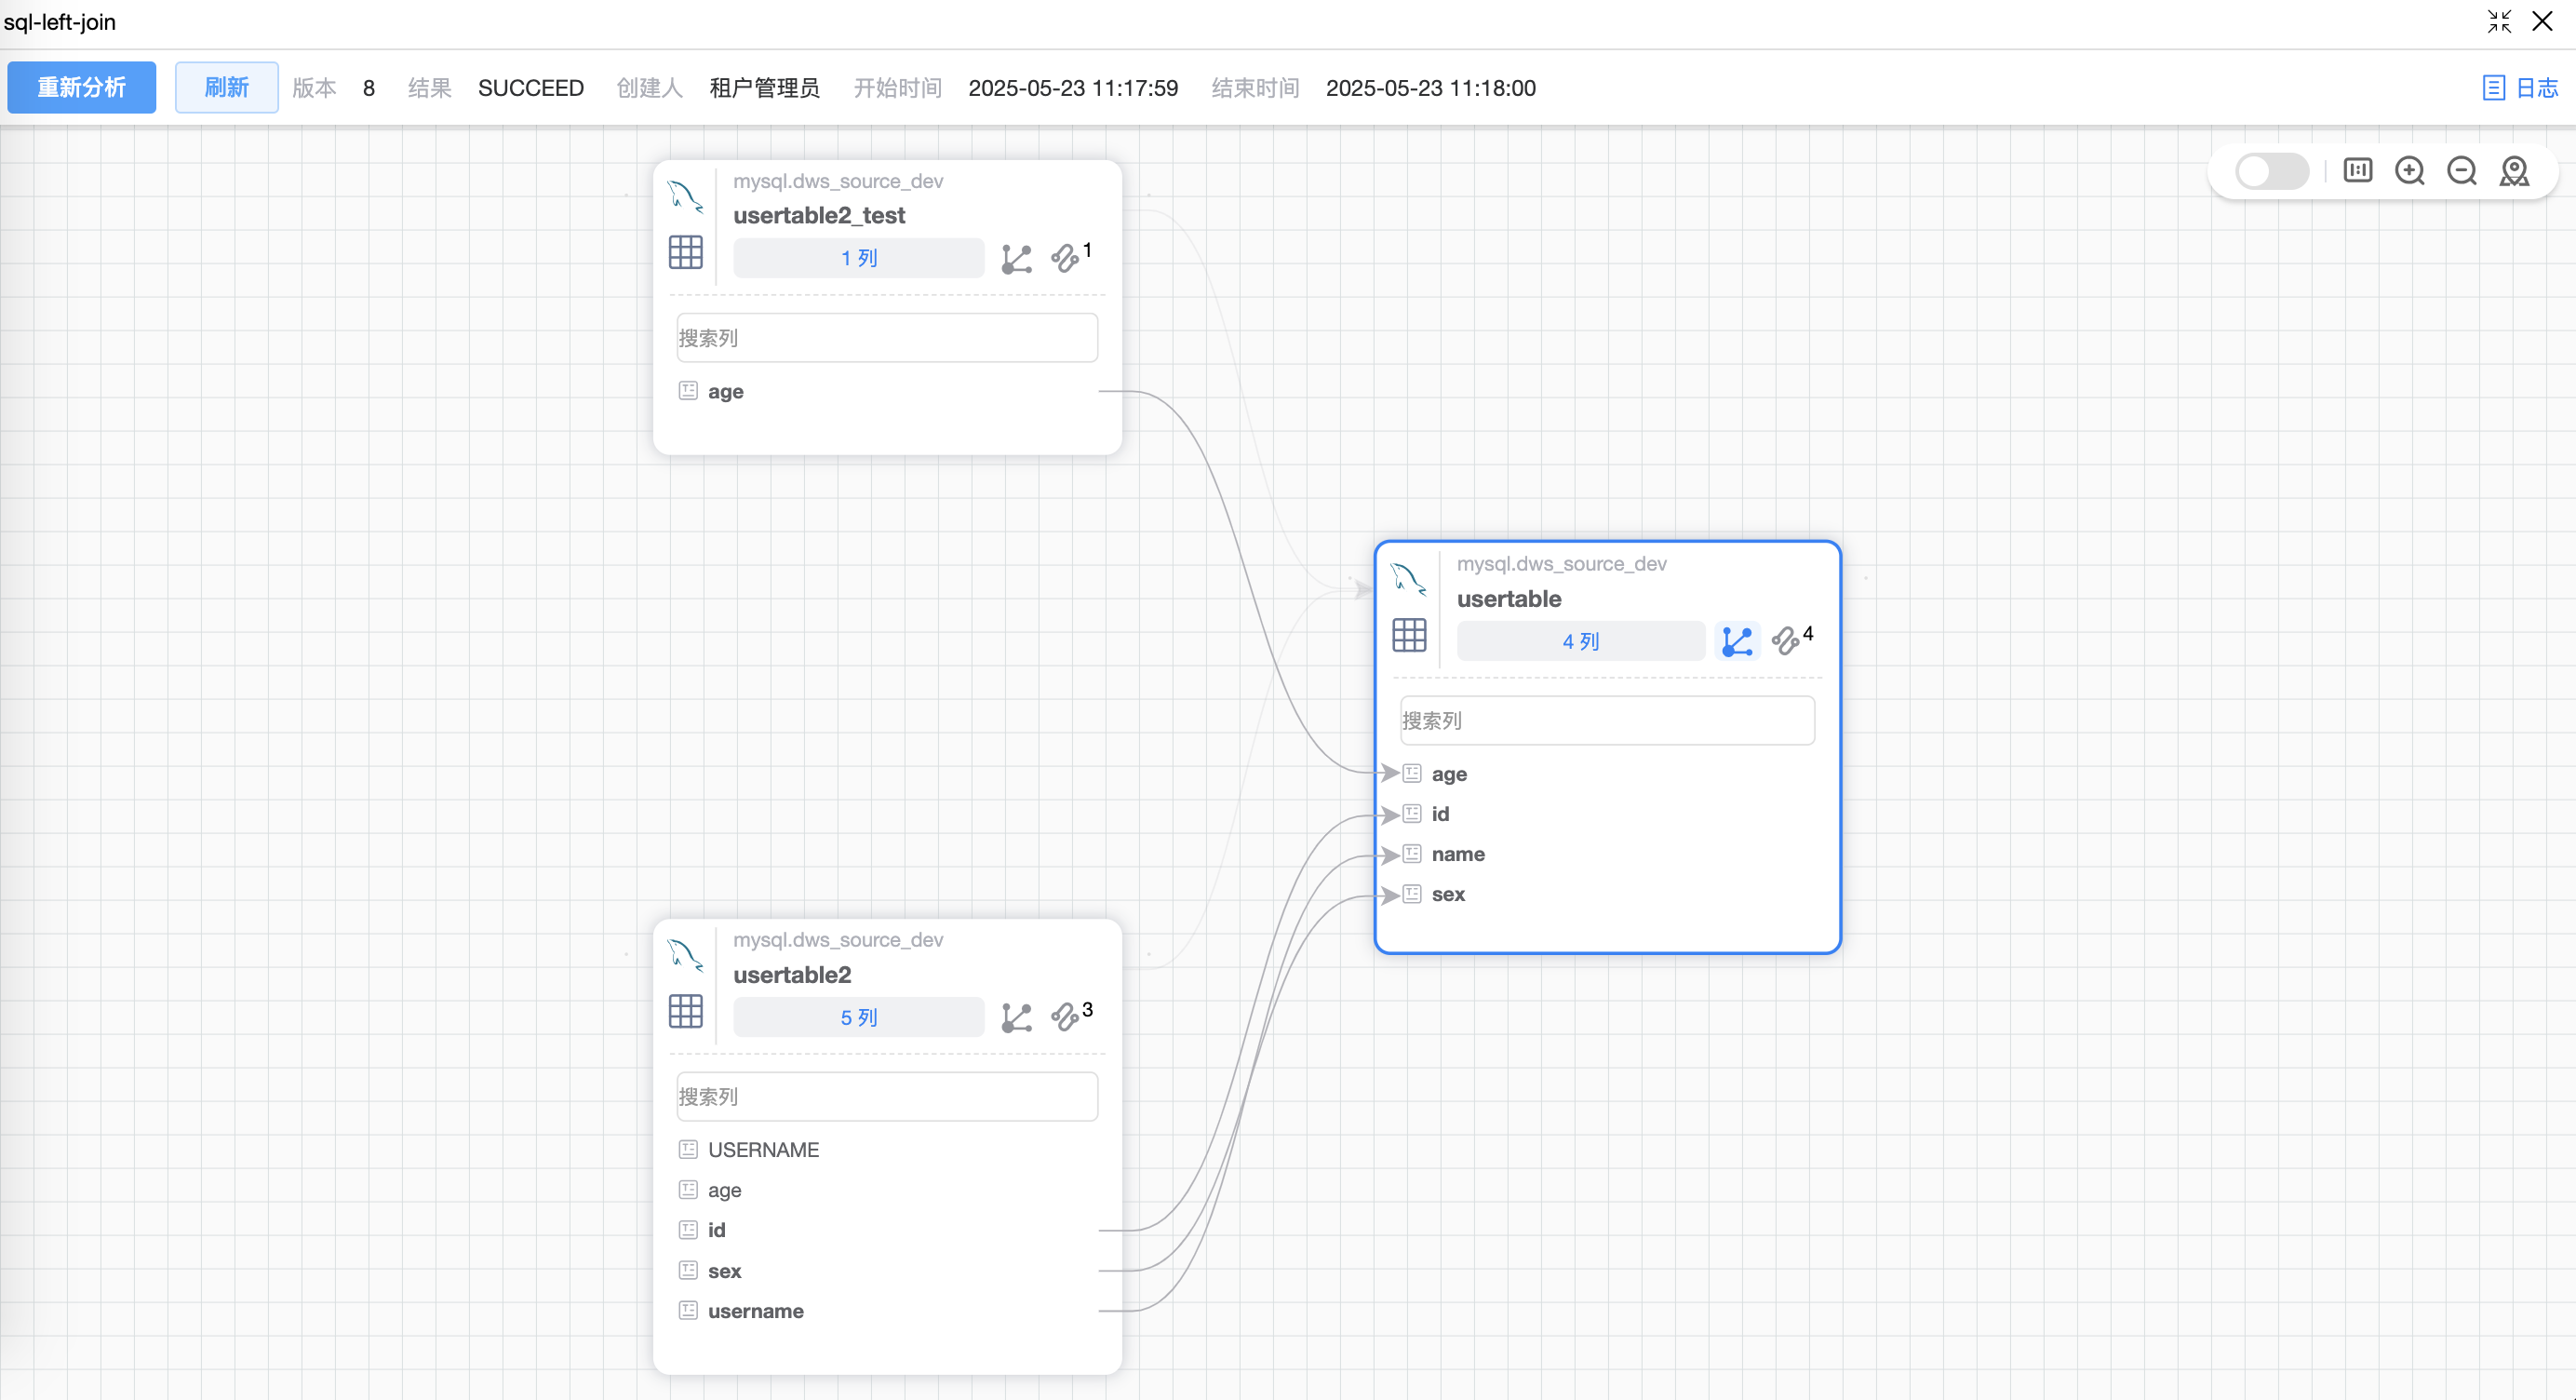Click highlighted lineage branch icon on usertable
Viewport: 2576px width, 1400px height.
(x=1737, y=641)
